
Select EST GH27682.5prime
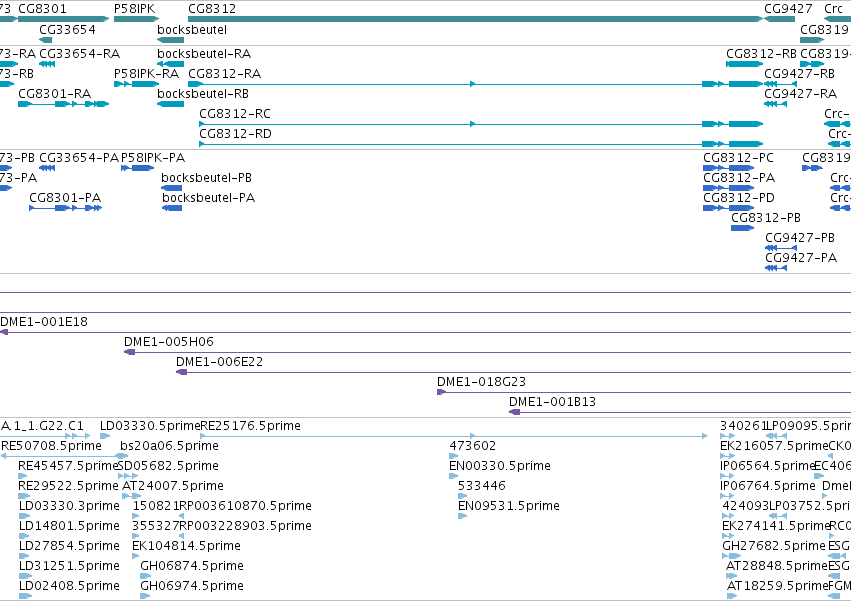[732, 556]
